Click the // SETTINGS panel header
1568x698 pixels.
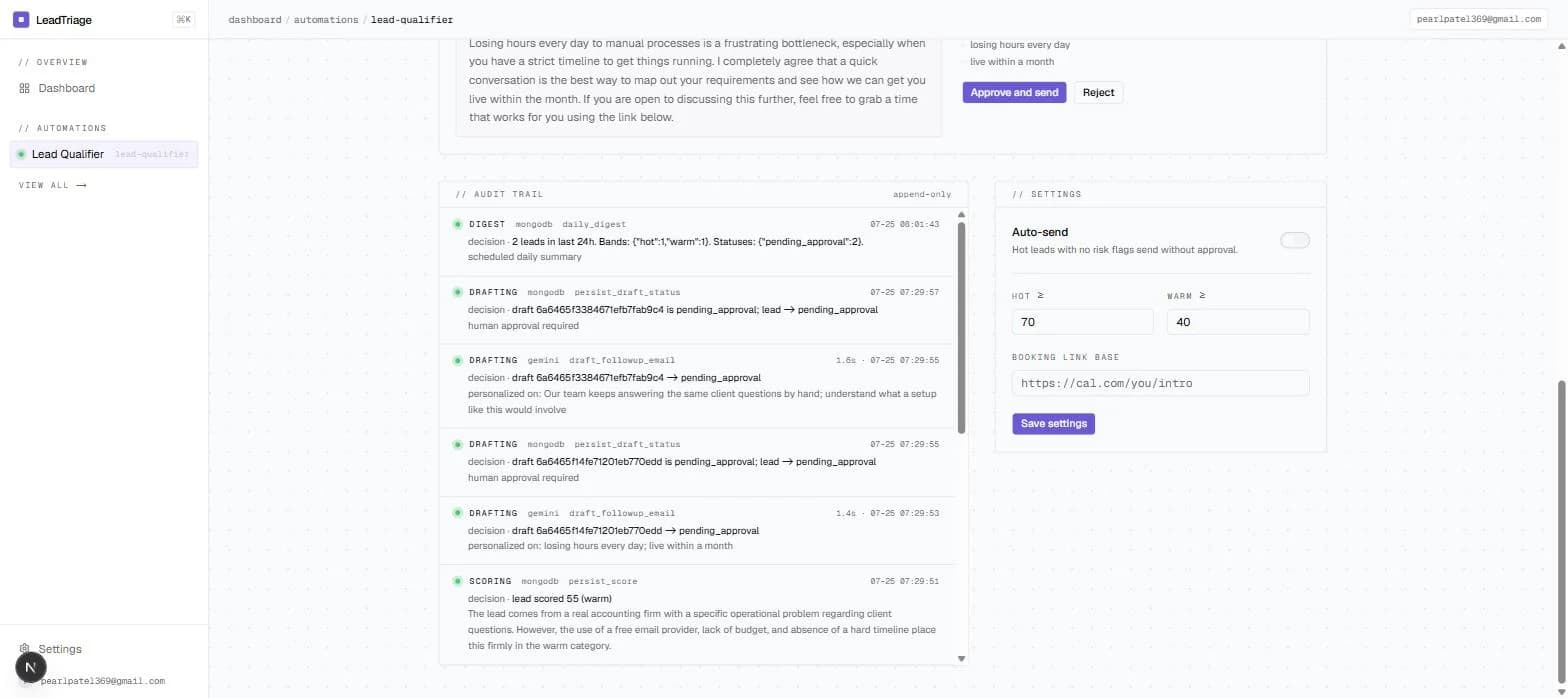pos(1046,194)
